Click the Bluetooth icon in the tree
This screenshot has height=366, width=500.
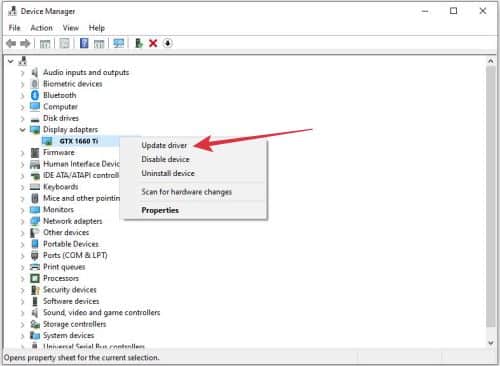tap(35, 95)
